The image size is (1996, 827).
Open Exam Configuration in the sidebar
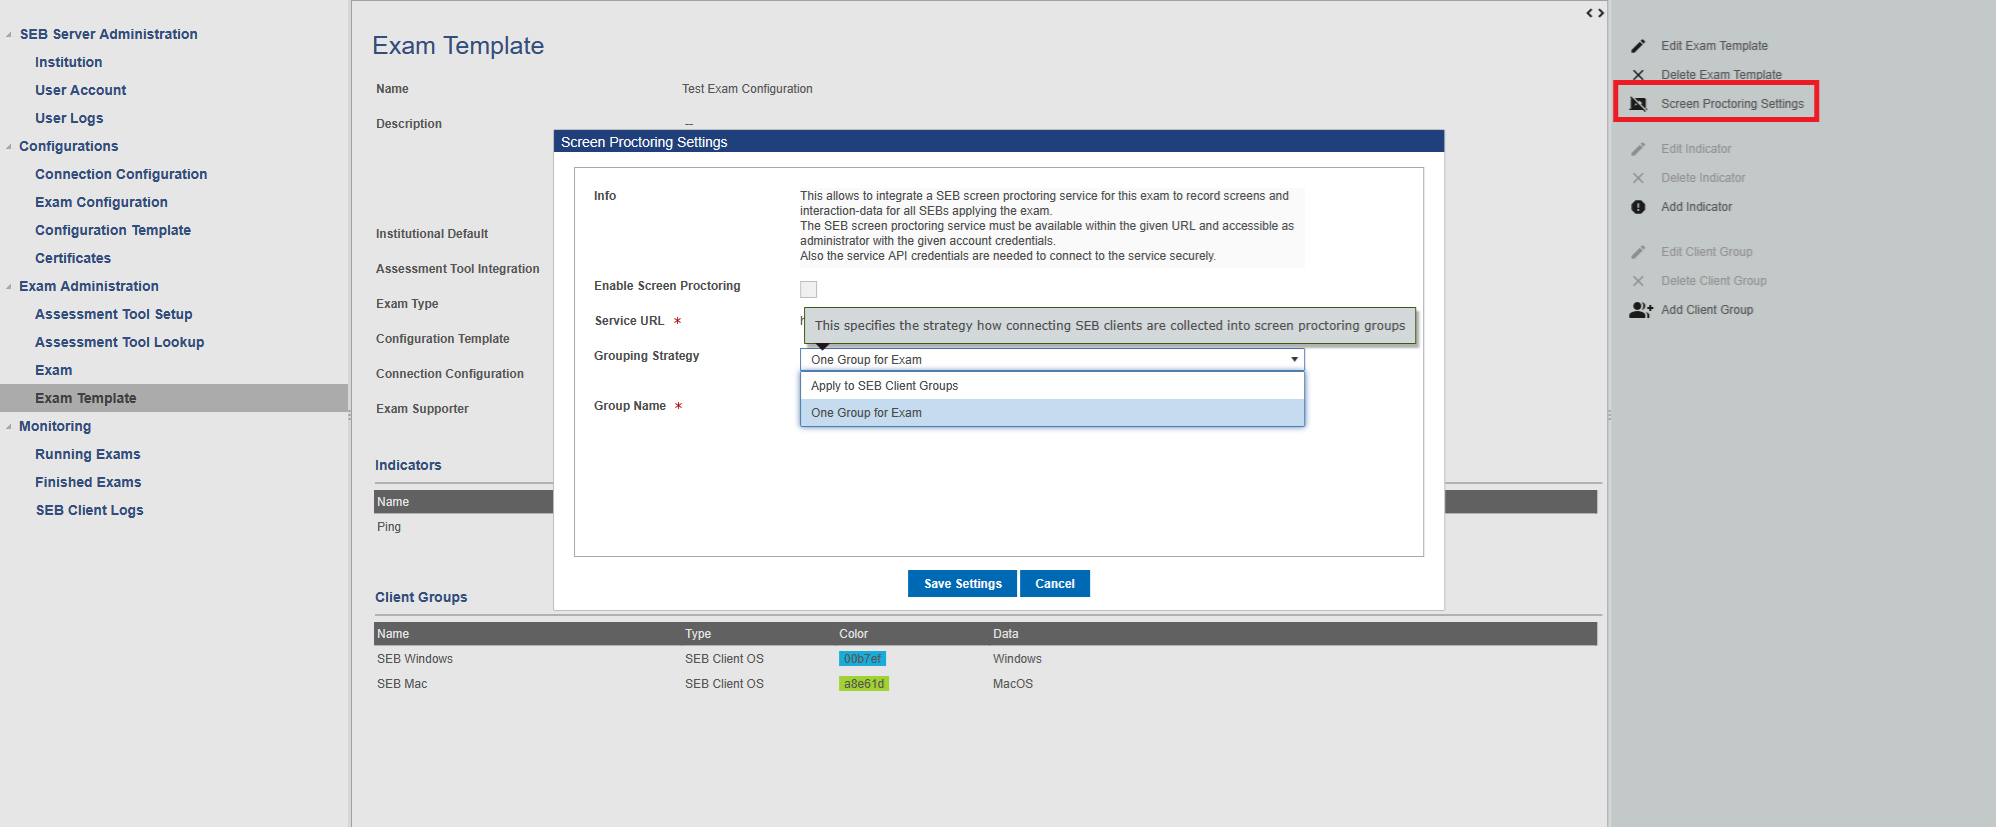click(x=101, y=202)
